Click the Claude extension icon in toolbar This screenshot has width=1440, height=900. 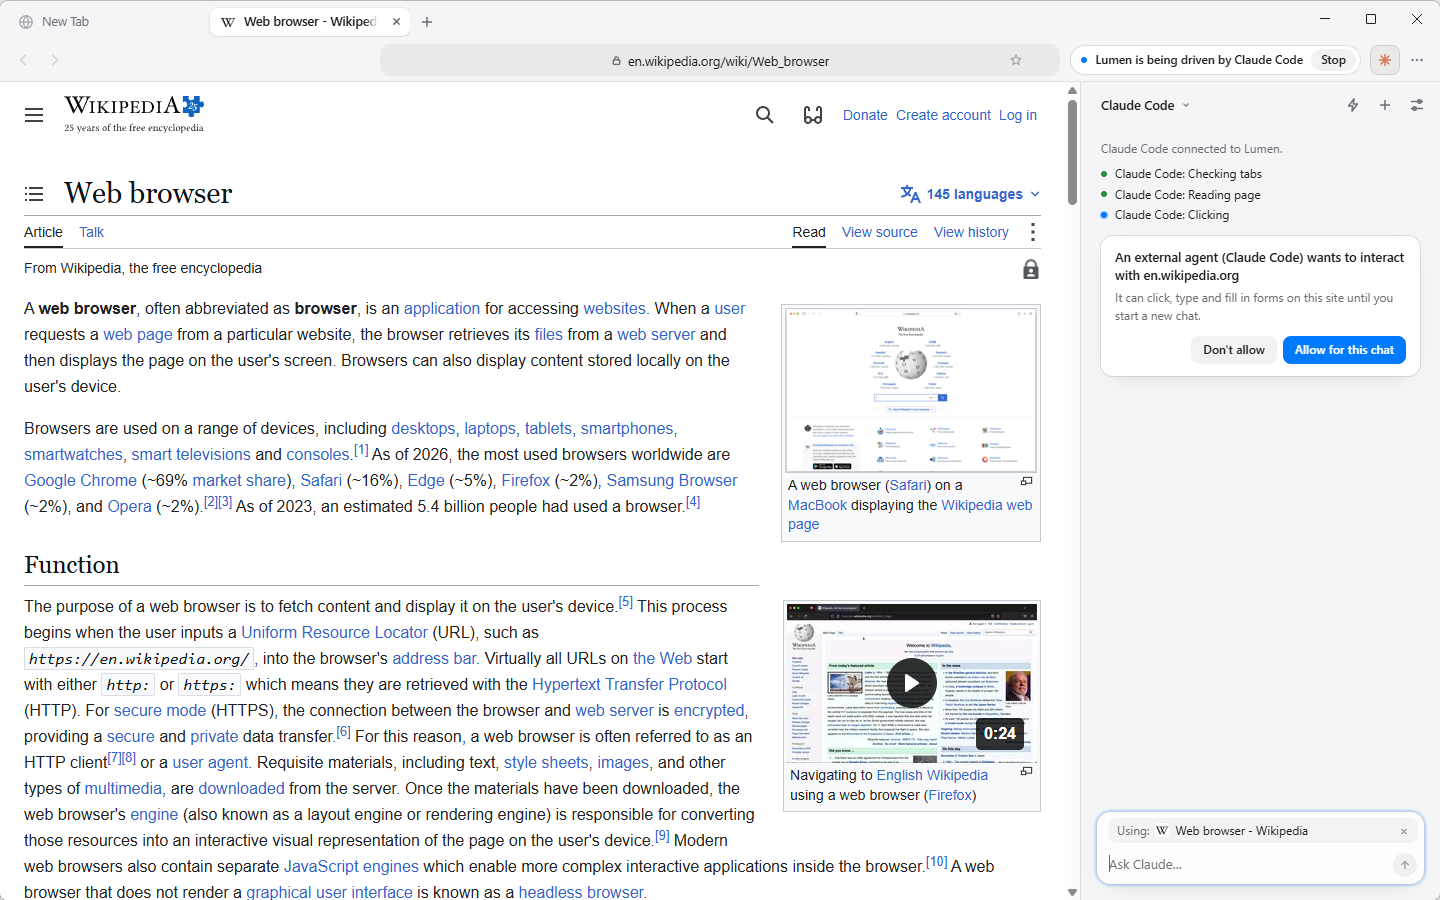click(1385, 60)
